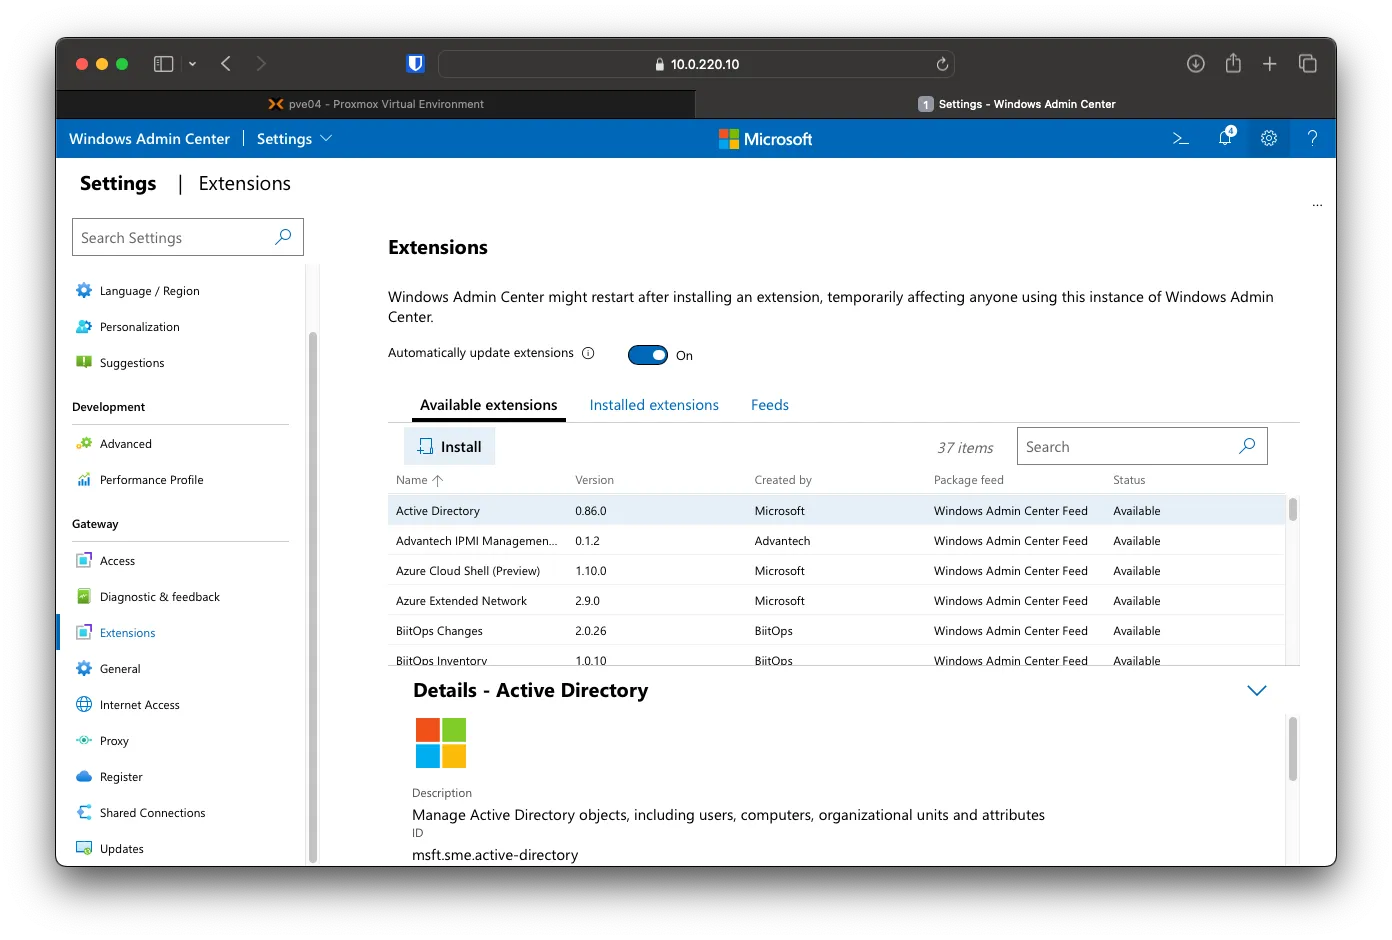Sort by the Package feed column
Screen dimensions: 1392x940
[968, 480]
